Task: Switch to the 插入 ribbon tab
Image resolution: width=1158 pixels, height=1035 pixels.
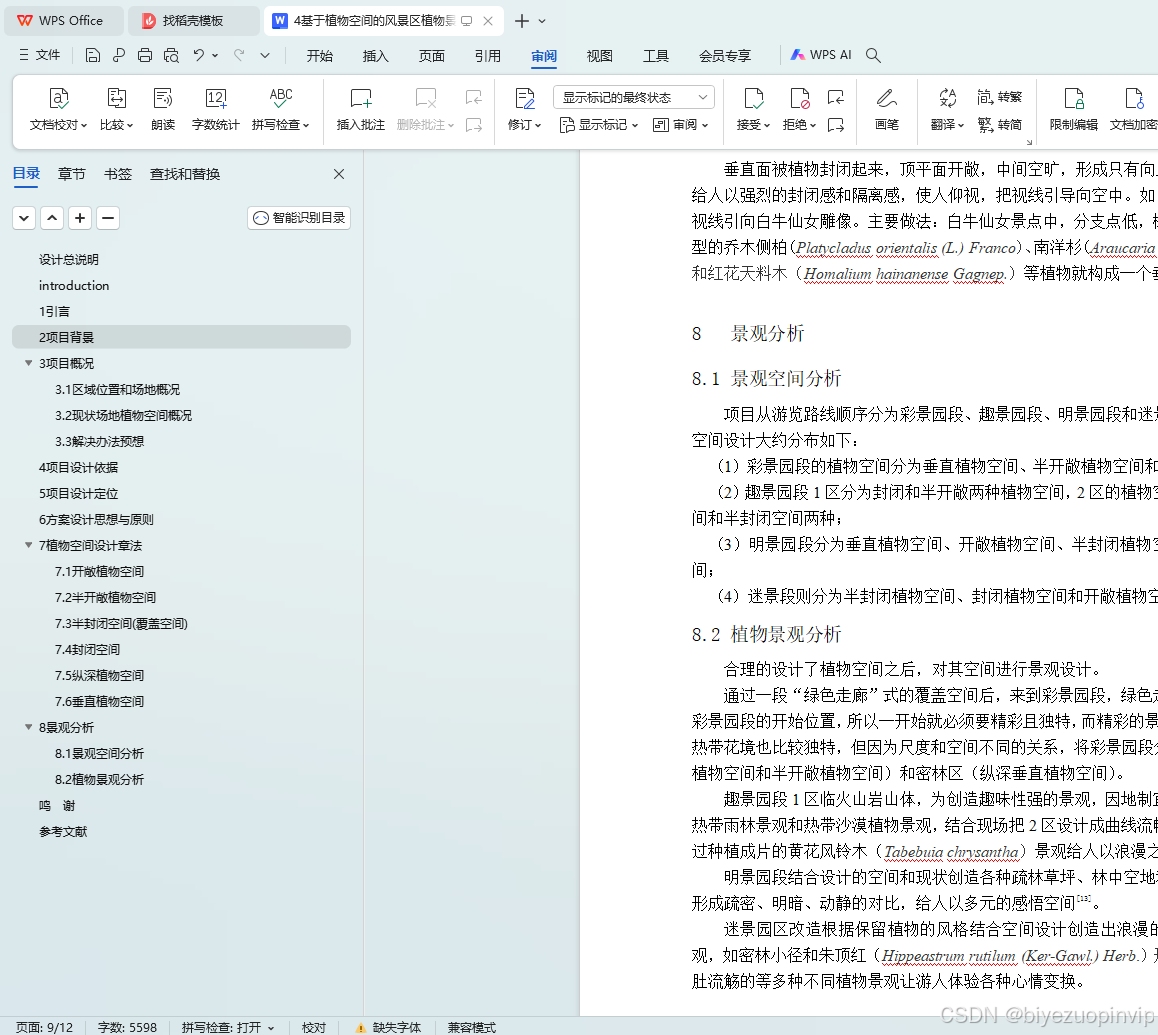Action: click(375, 56)
